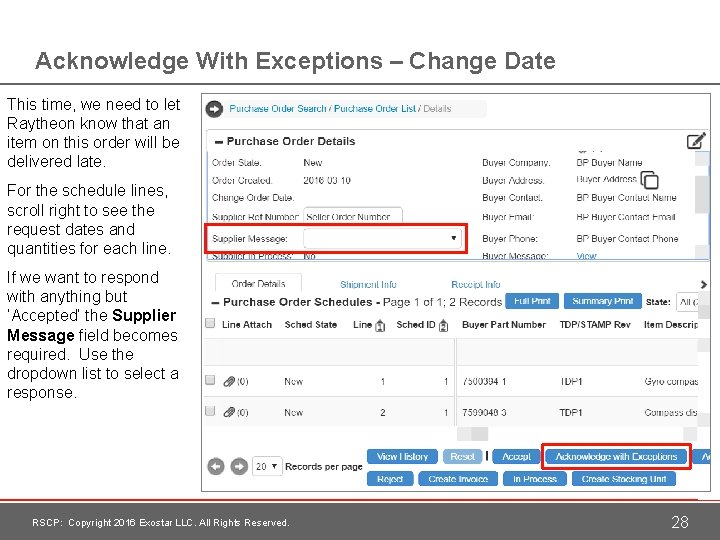Click the Line column sort icon
This screenshot has width=720, height=540.
click(x=380, y=326)
